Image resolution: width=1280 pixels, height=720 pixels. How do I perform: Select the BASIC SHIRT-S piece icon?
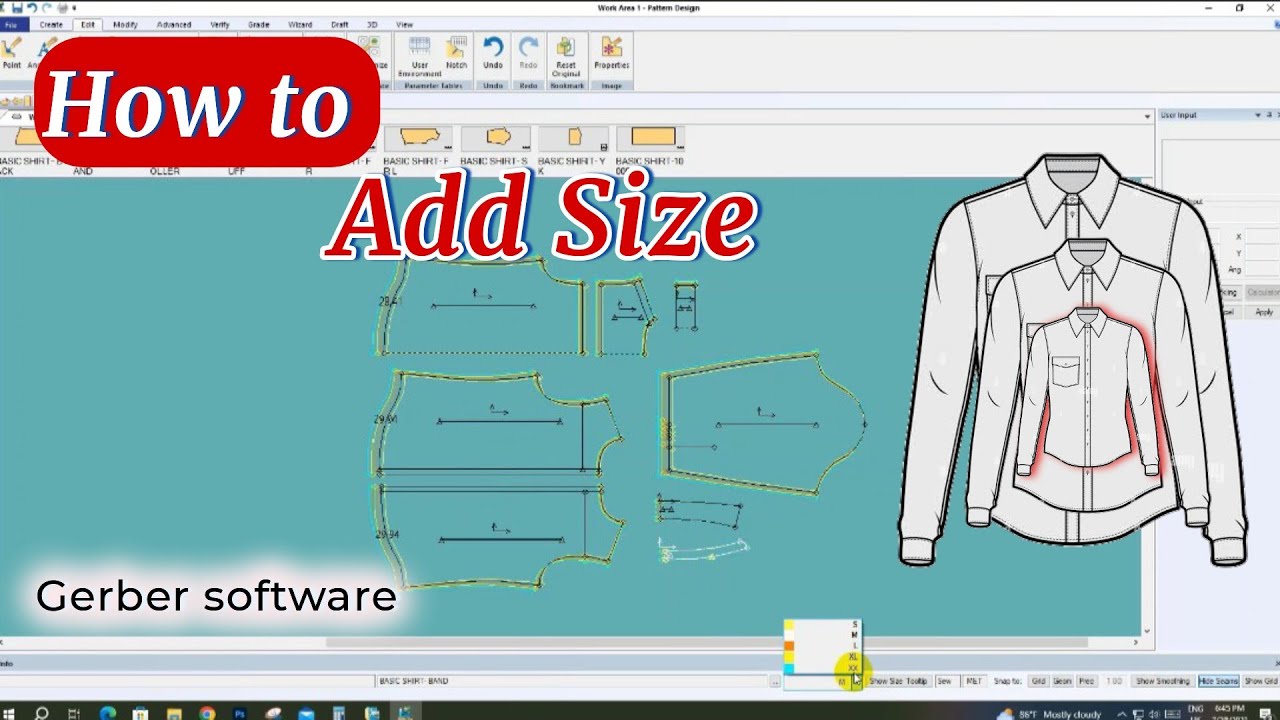point(497,138)
